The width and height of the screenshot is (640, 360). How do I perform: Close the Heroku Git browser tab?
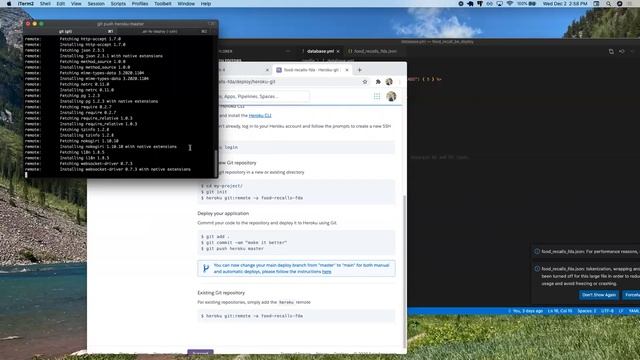[x=347, y=70]
